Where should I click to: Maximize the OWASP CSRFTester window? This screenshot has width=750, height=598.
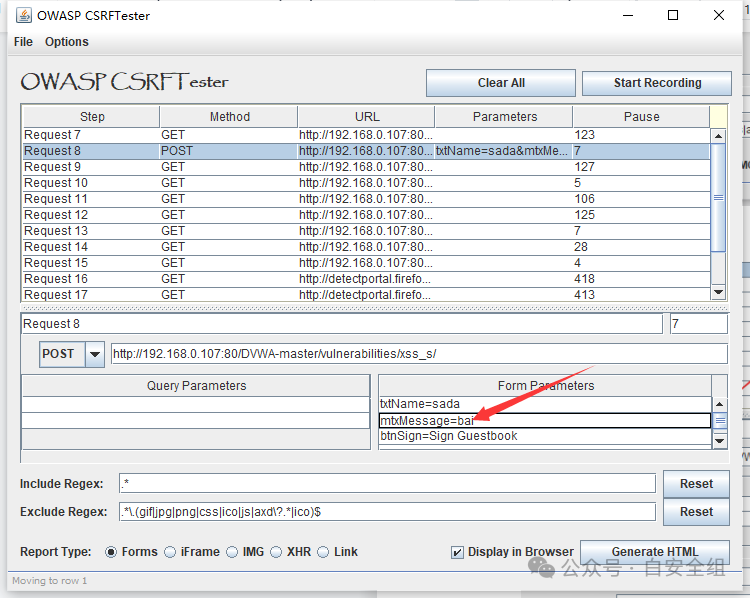coord(673,15)
